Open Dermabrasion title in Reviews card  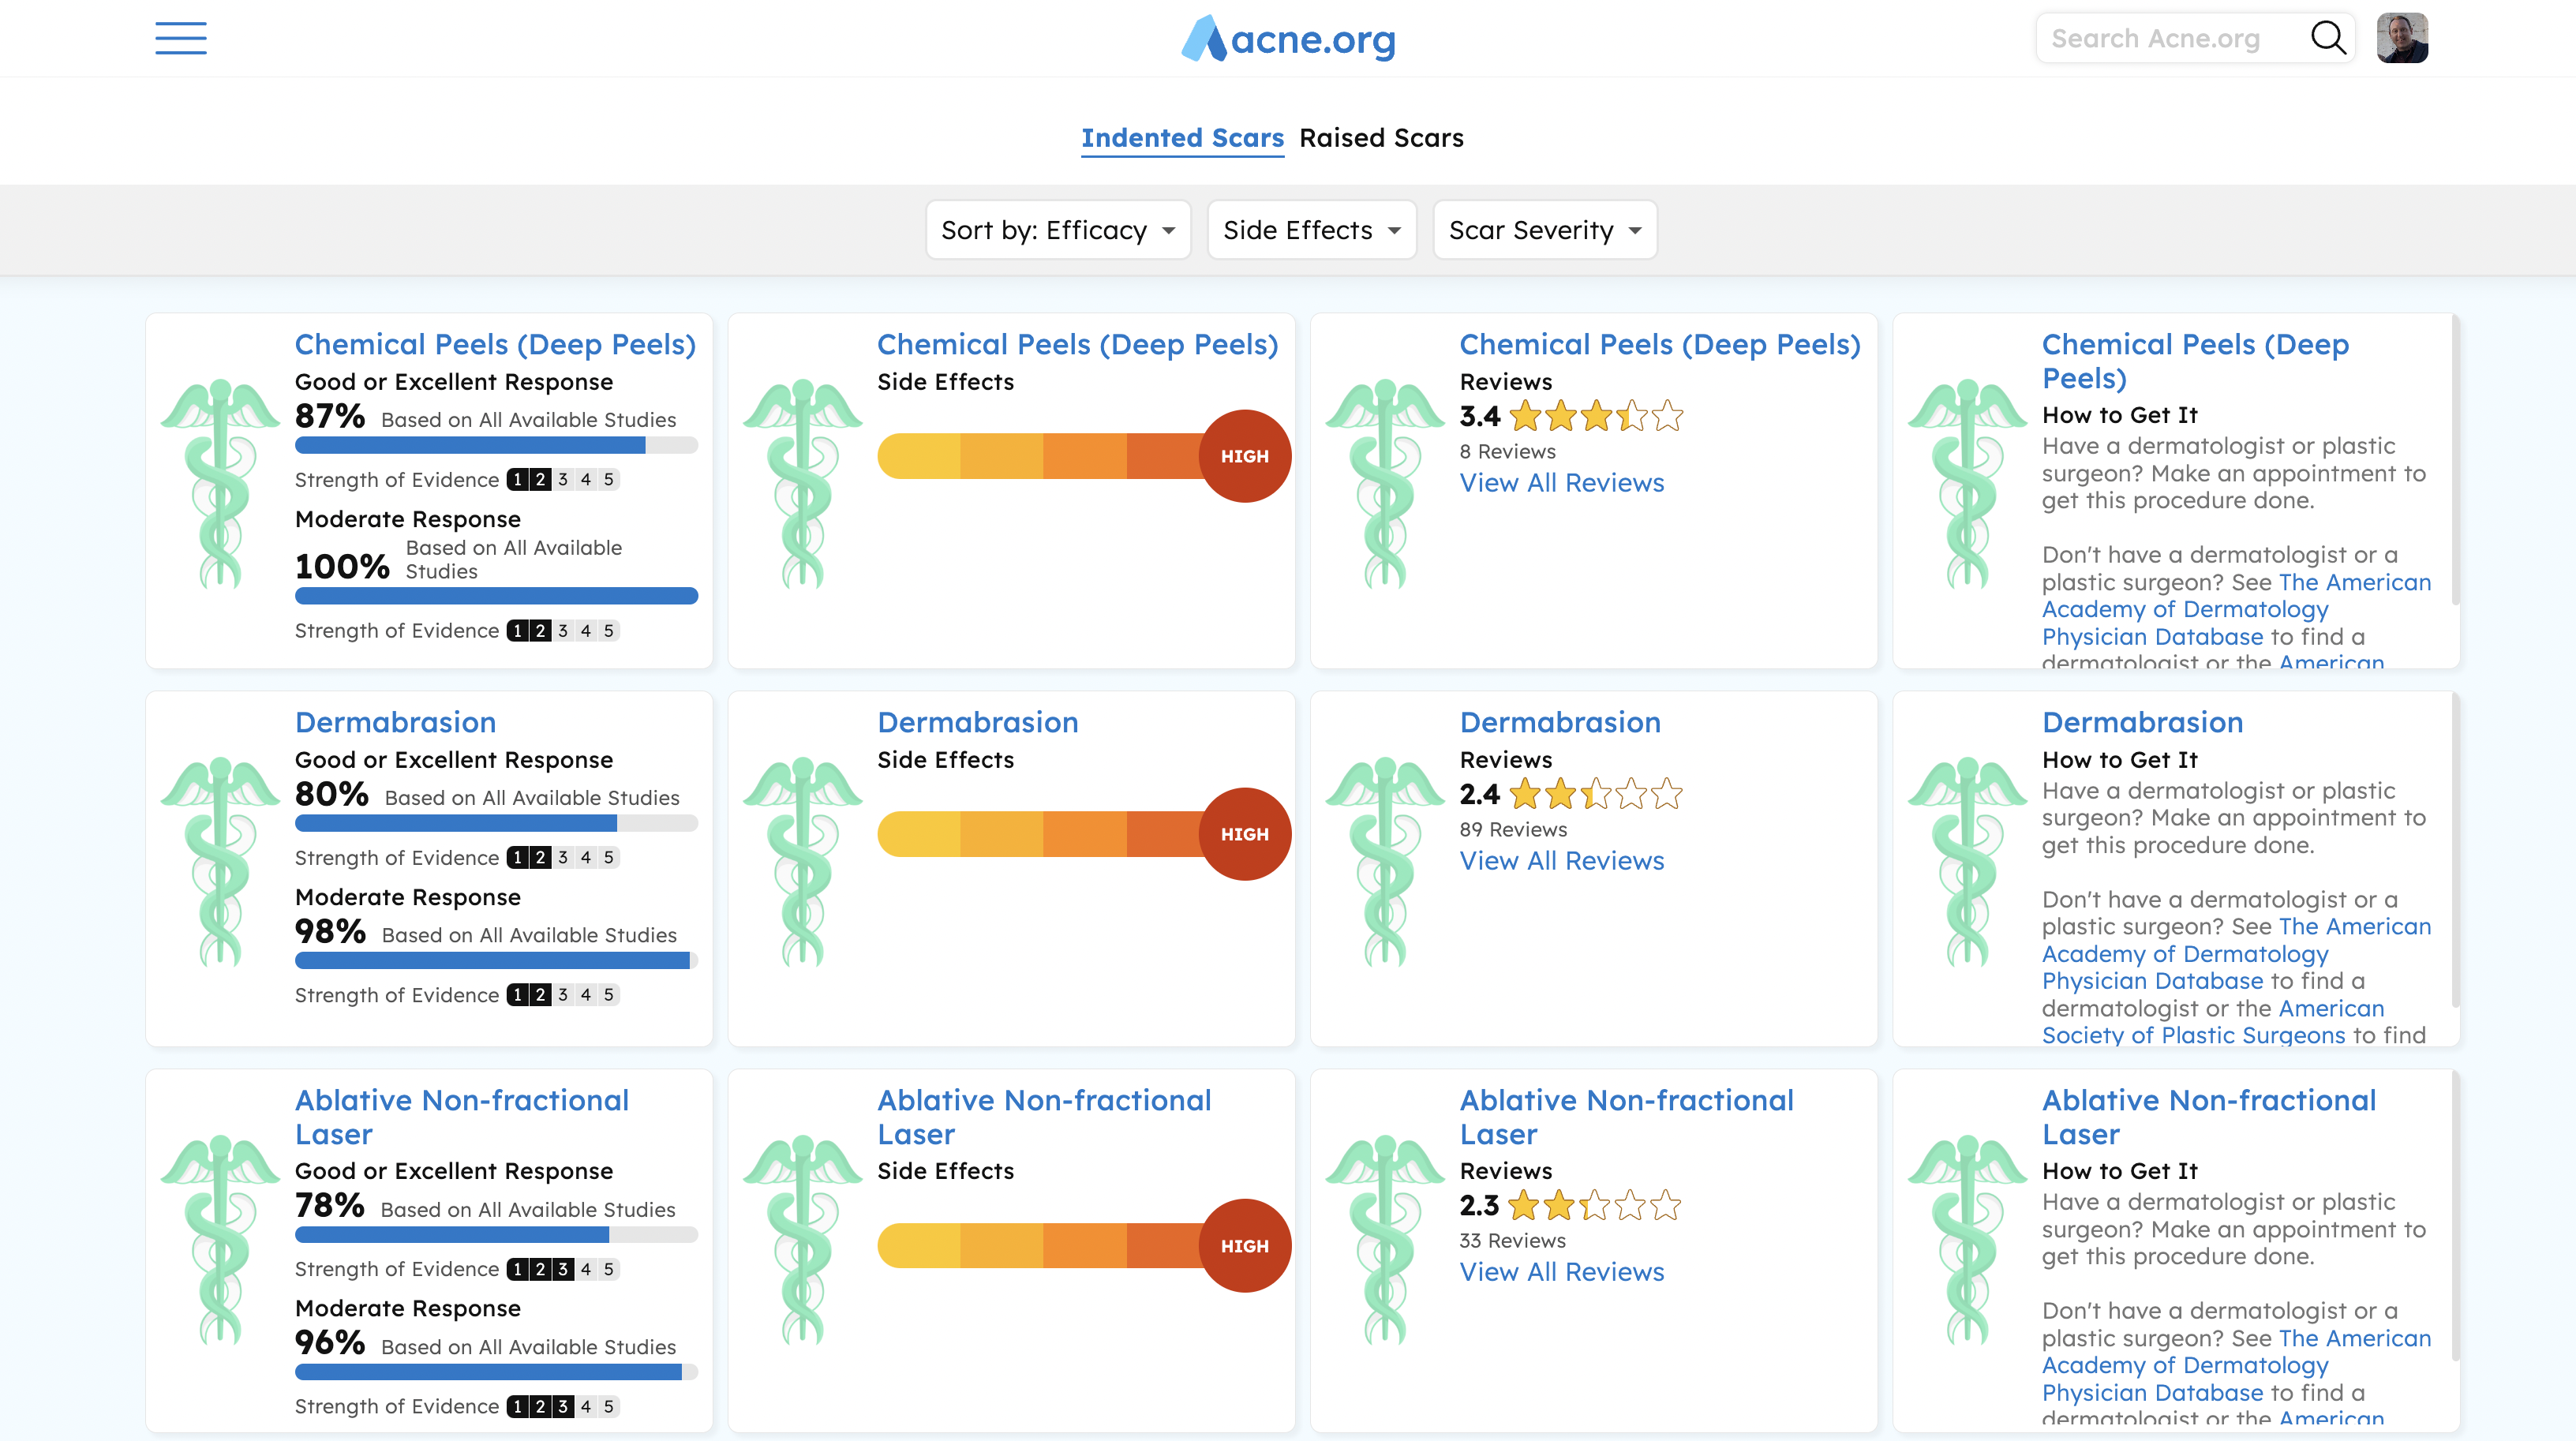point(1560,722)
